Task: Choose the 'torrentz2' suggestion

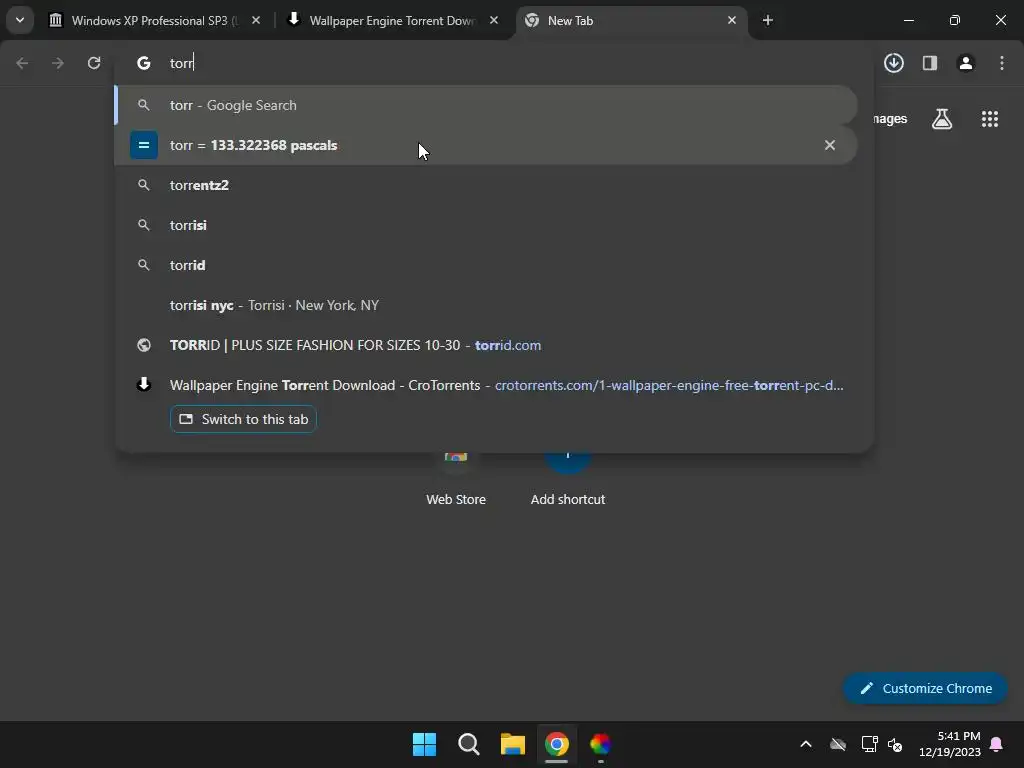Action: click(486, 185)
